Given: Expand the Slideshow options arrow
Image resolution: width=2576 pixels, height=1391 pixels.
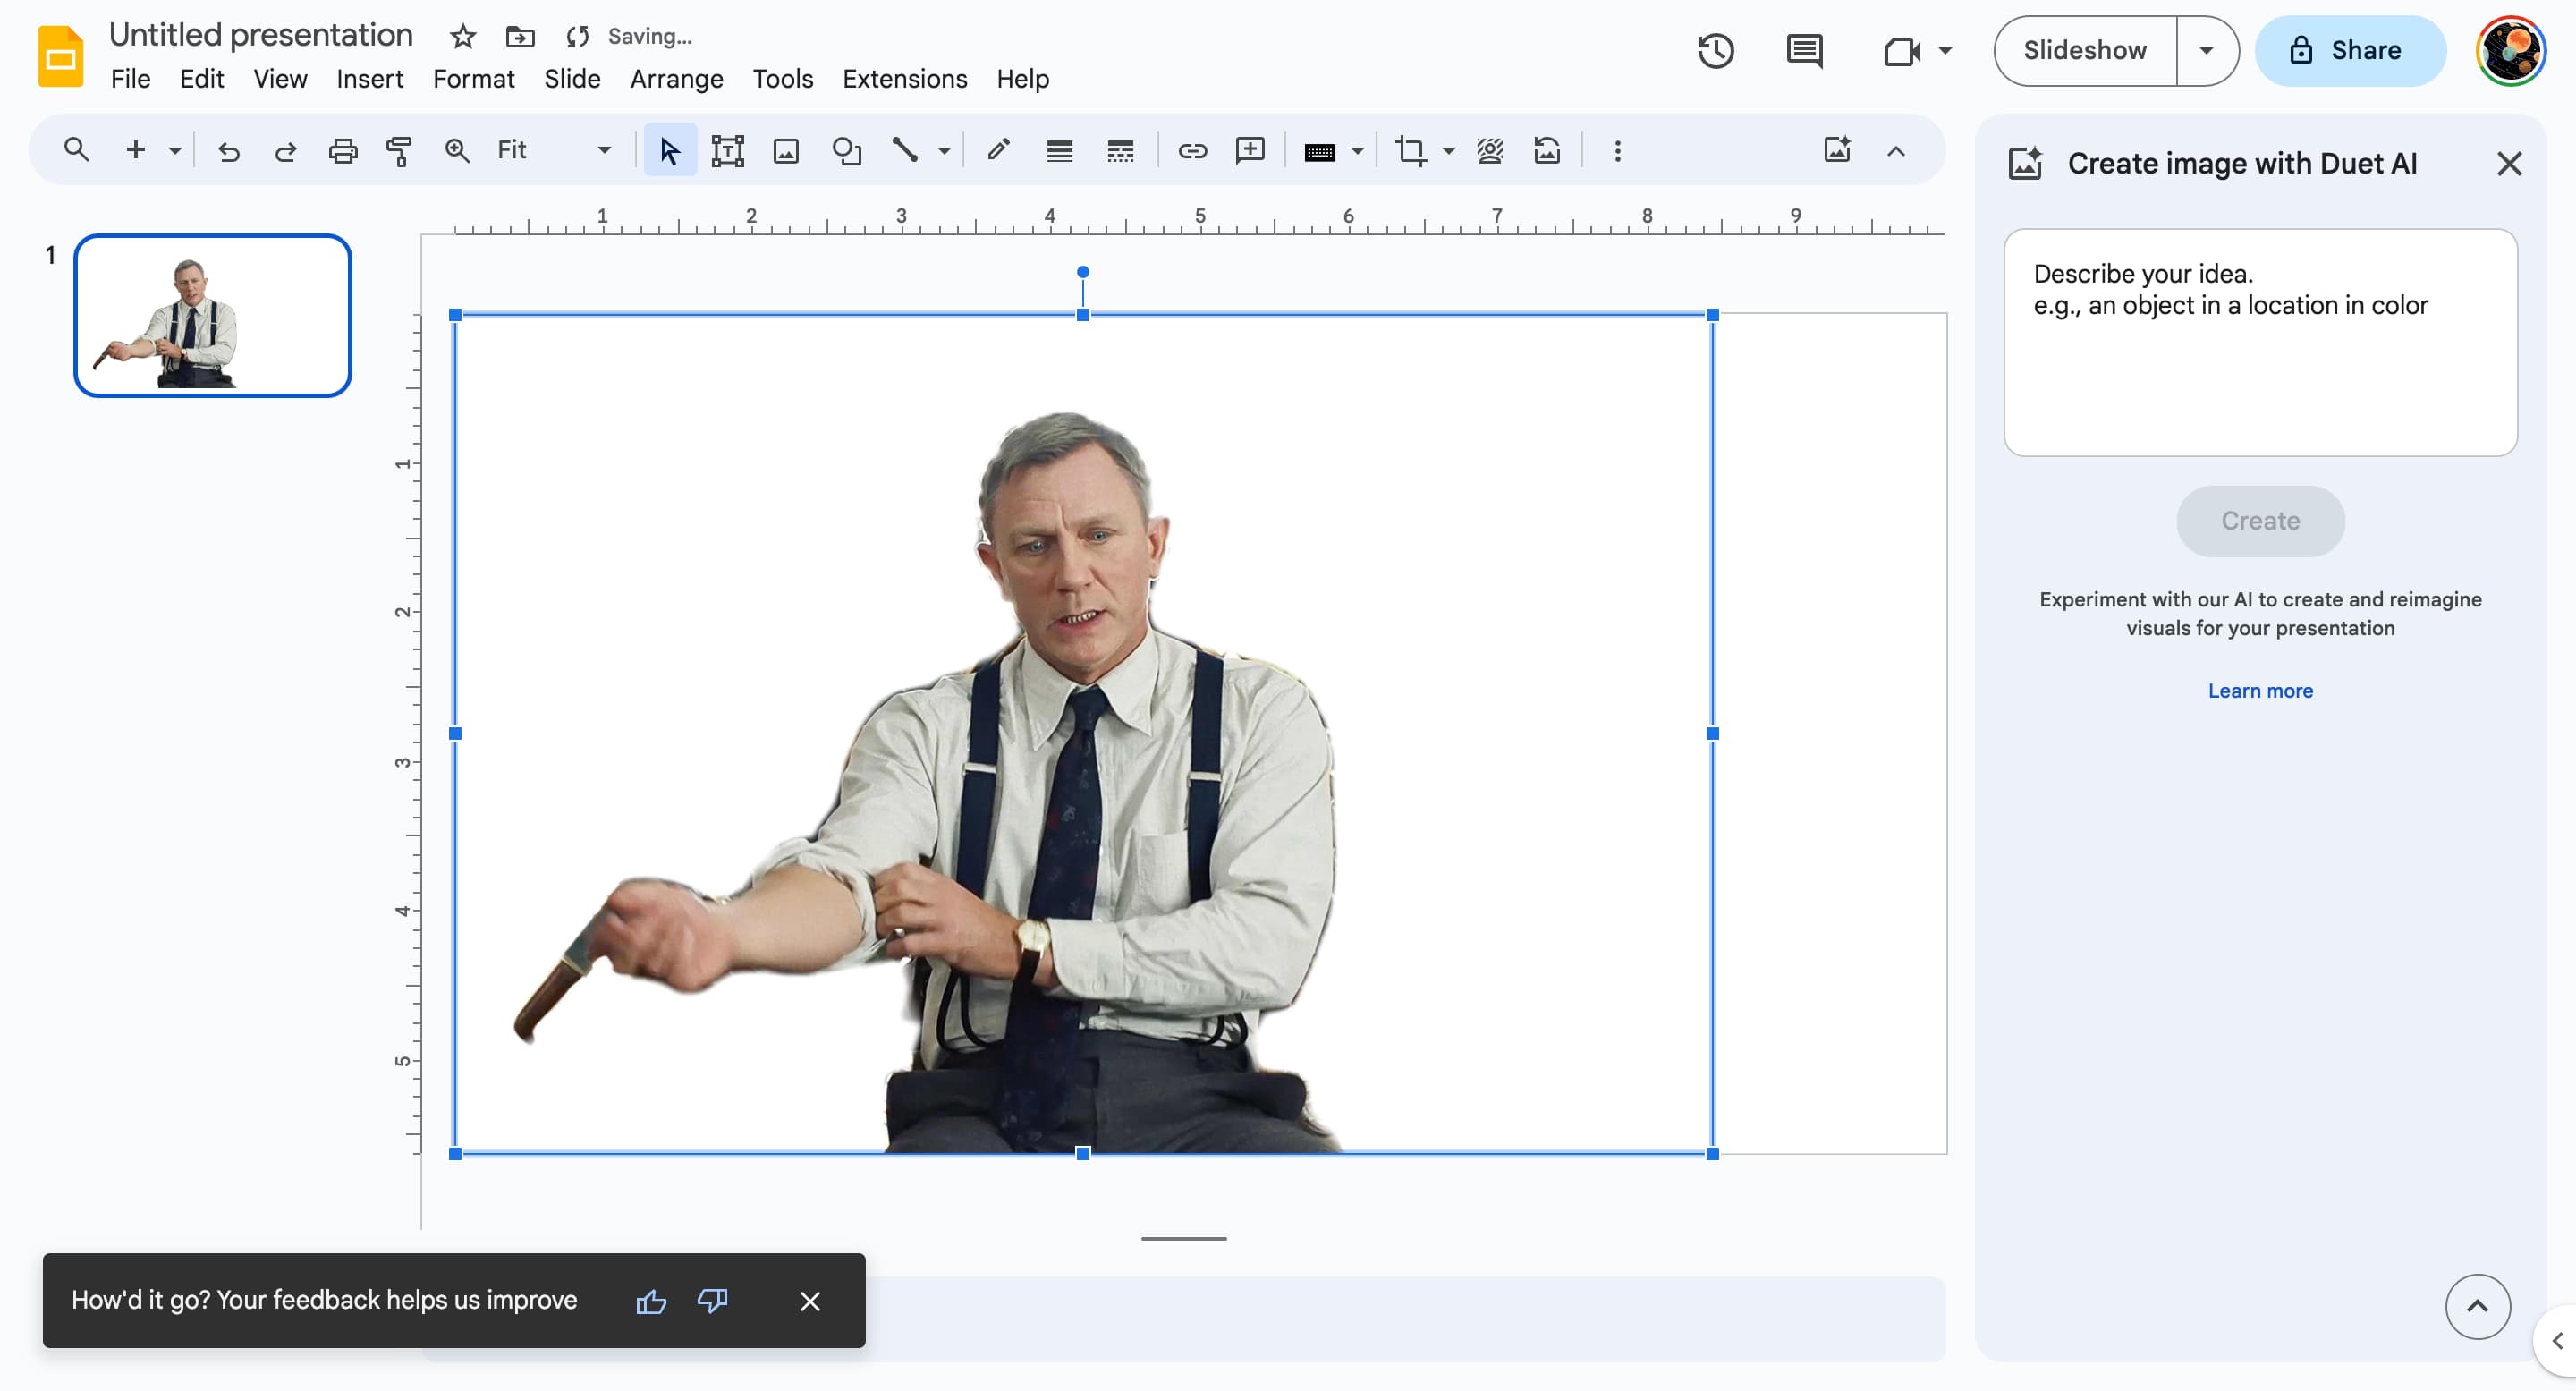Looking at the screenshot, I should pyautogui.click(x=2205, y=51).
